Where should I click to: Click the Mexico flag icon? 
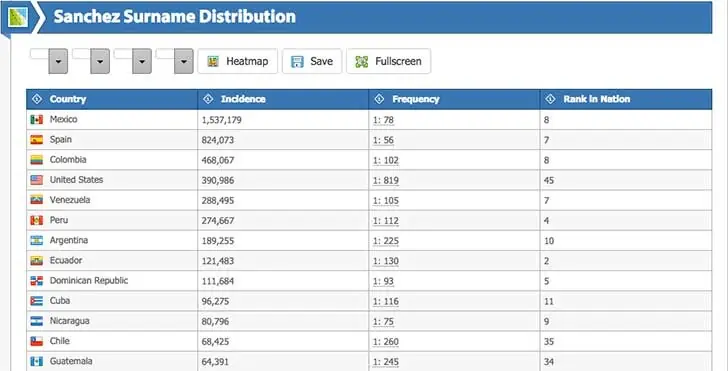click(37, 120)
